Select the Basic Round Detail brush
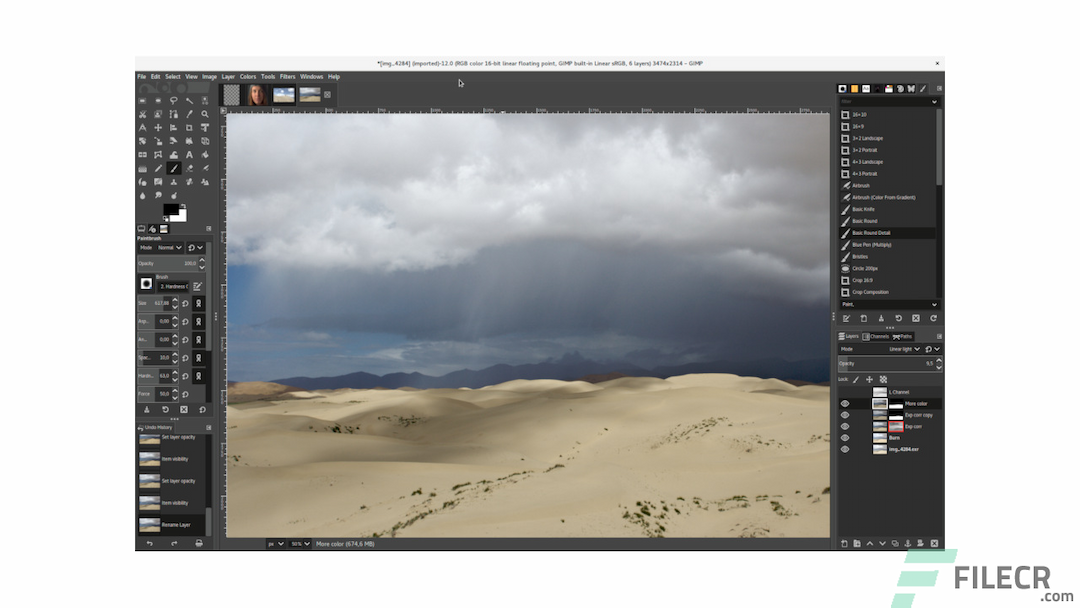The image size is (1080, 608). click(888, 232)
